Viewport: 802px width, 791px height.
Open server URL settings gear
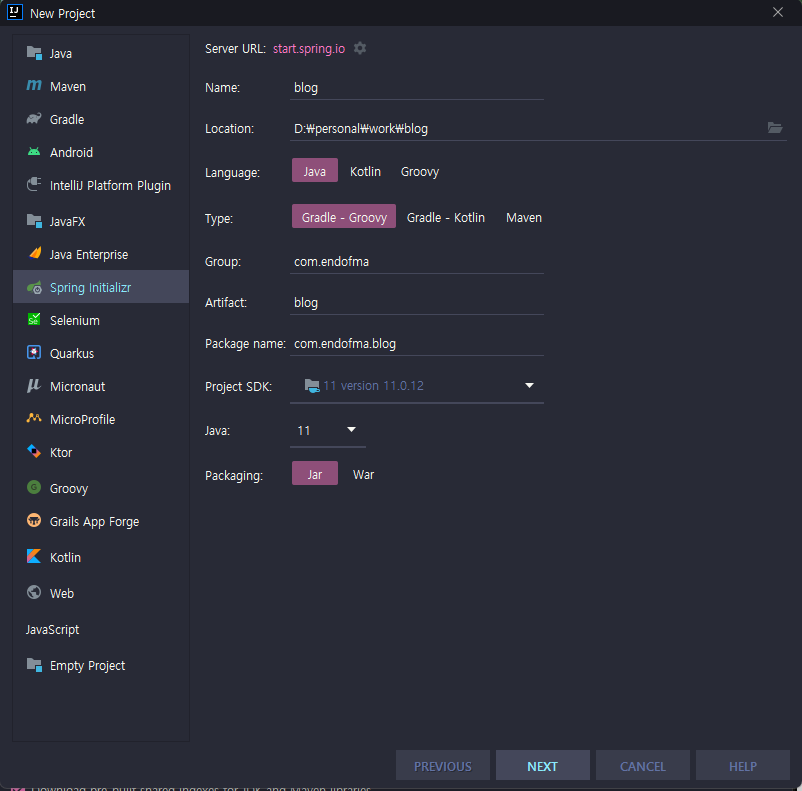pos(360,48)
